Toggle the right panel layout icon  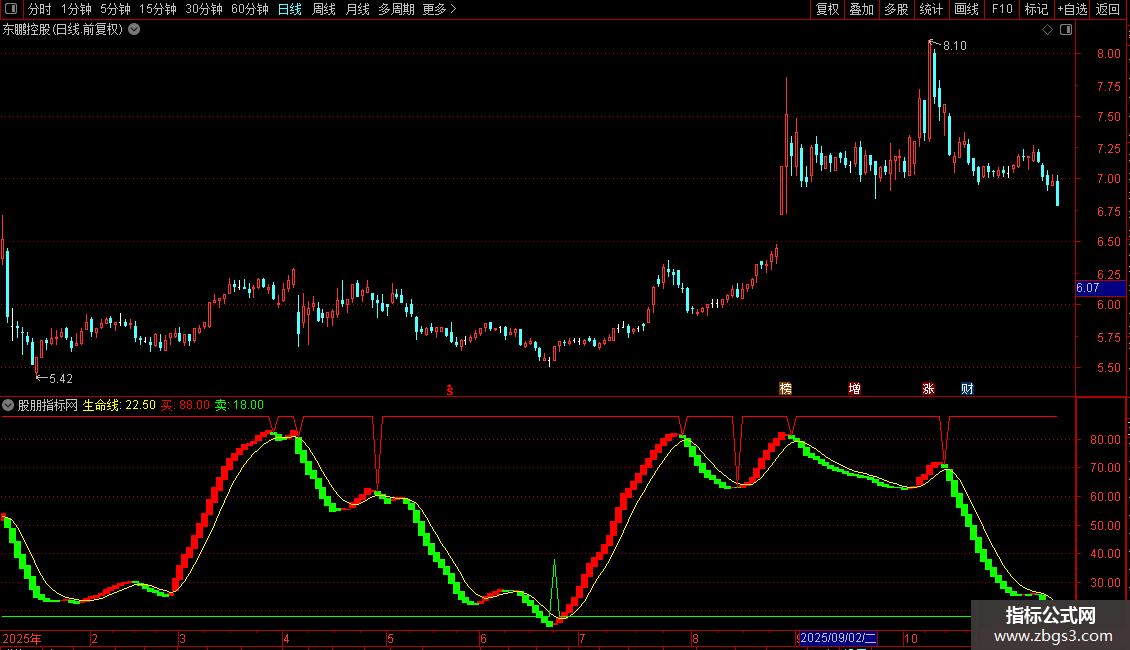point(1066,30)
